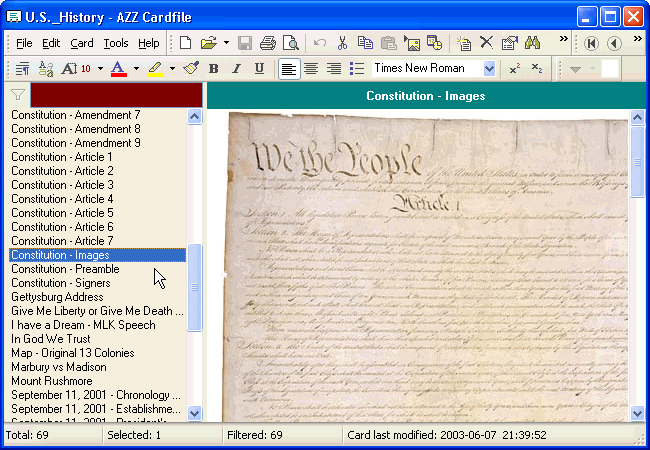Delete card X icon

tap(486, 43)
